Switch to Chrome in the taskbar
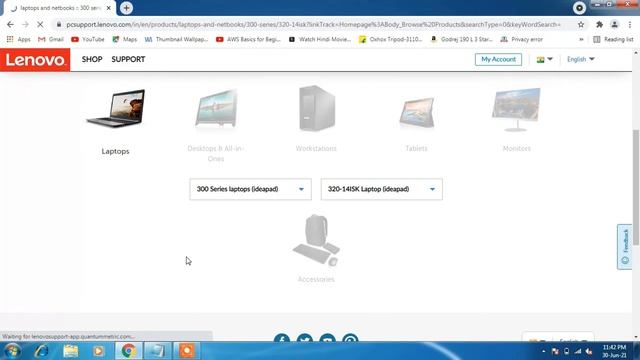 pyautogui.click(x=129, y=351)
